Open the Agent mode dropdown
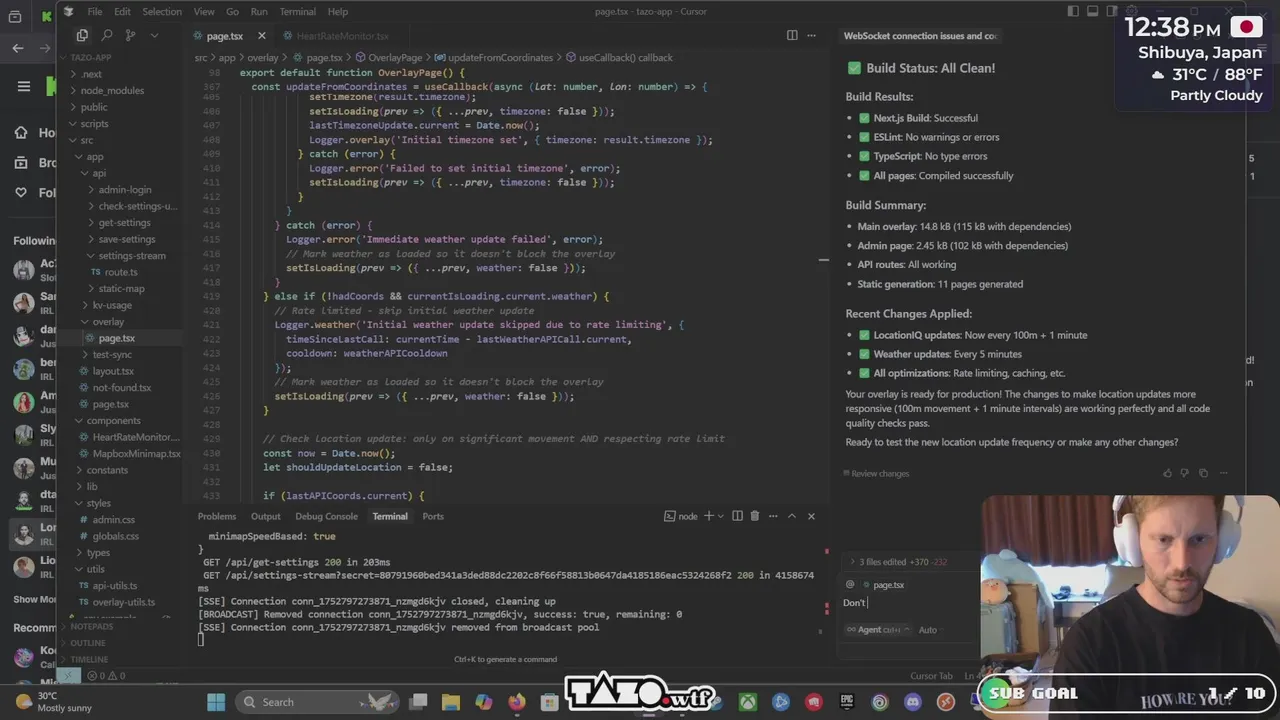This screenshot has width=1280, height=720. point(877,630)
